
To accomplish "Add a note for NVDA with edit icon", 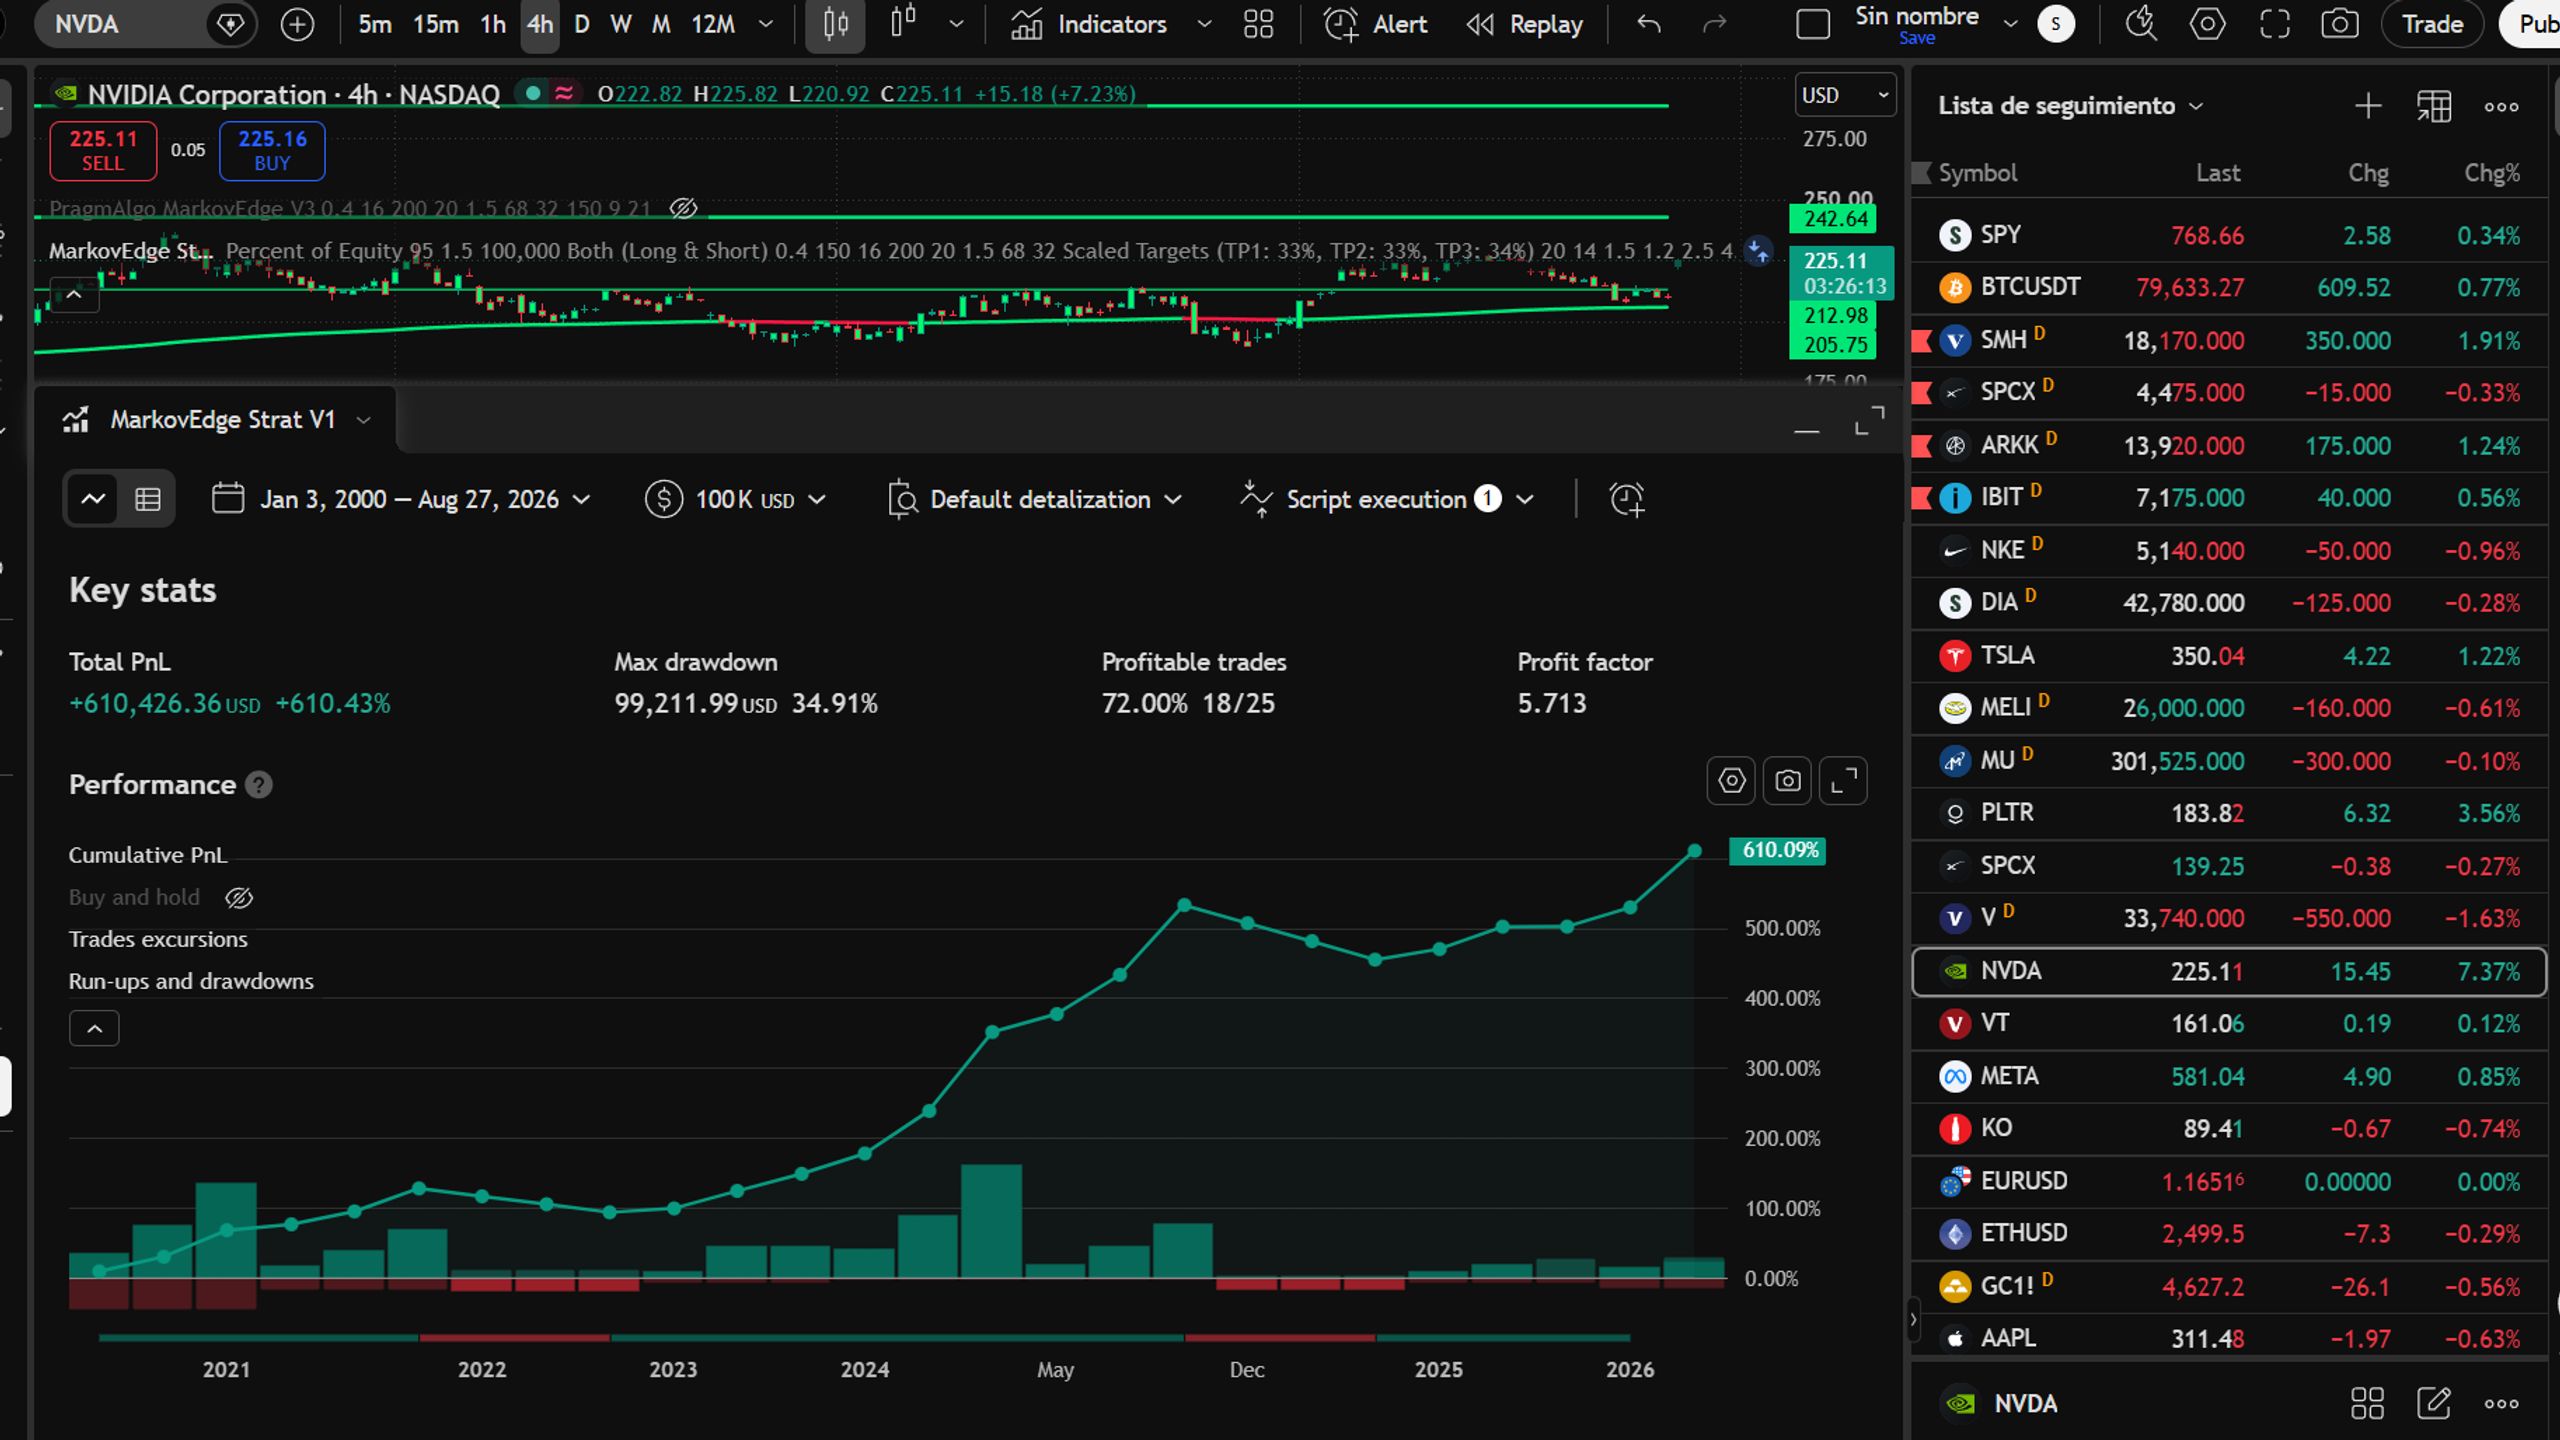I will 2433,1403.
